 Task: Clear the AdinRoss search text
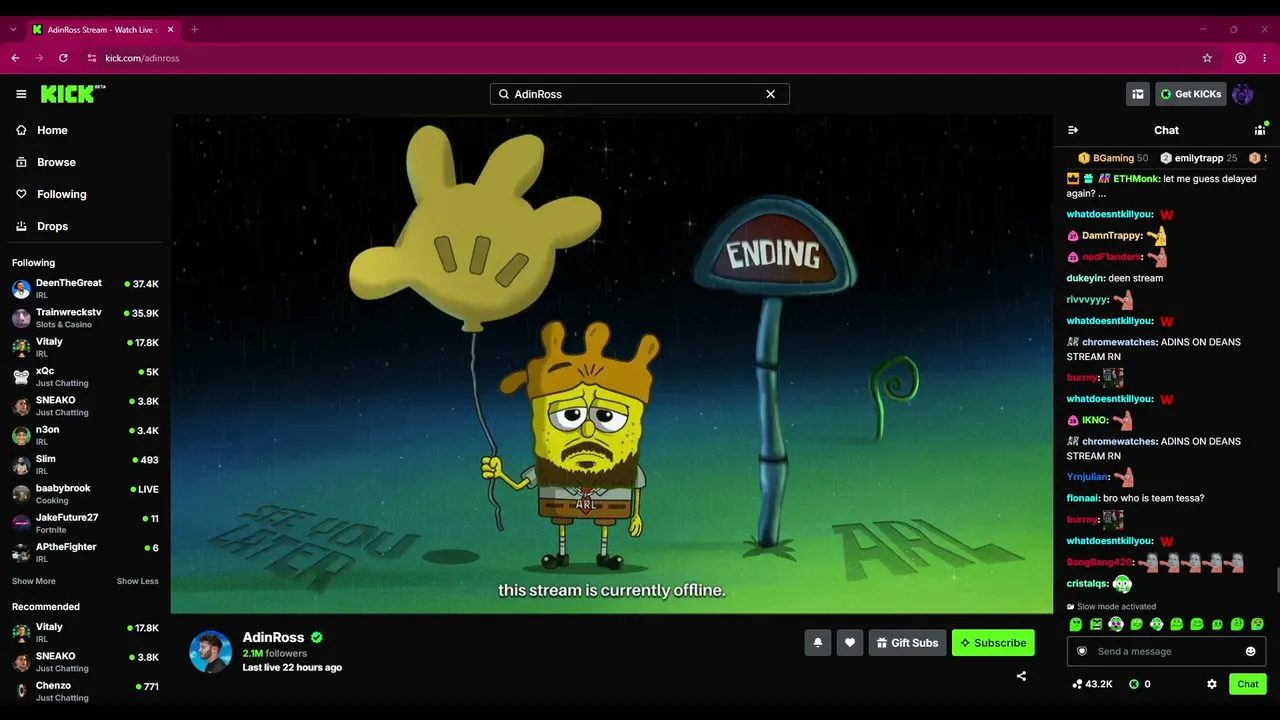tap(771, 94)
